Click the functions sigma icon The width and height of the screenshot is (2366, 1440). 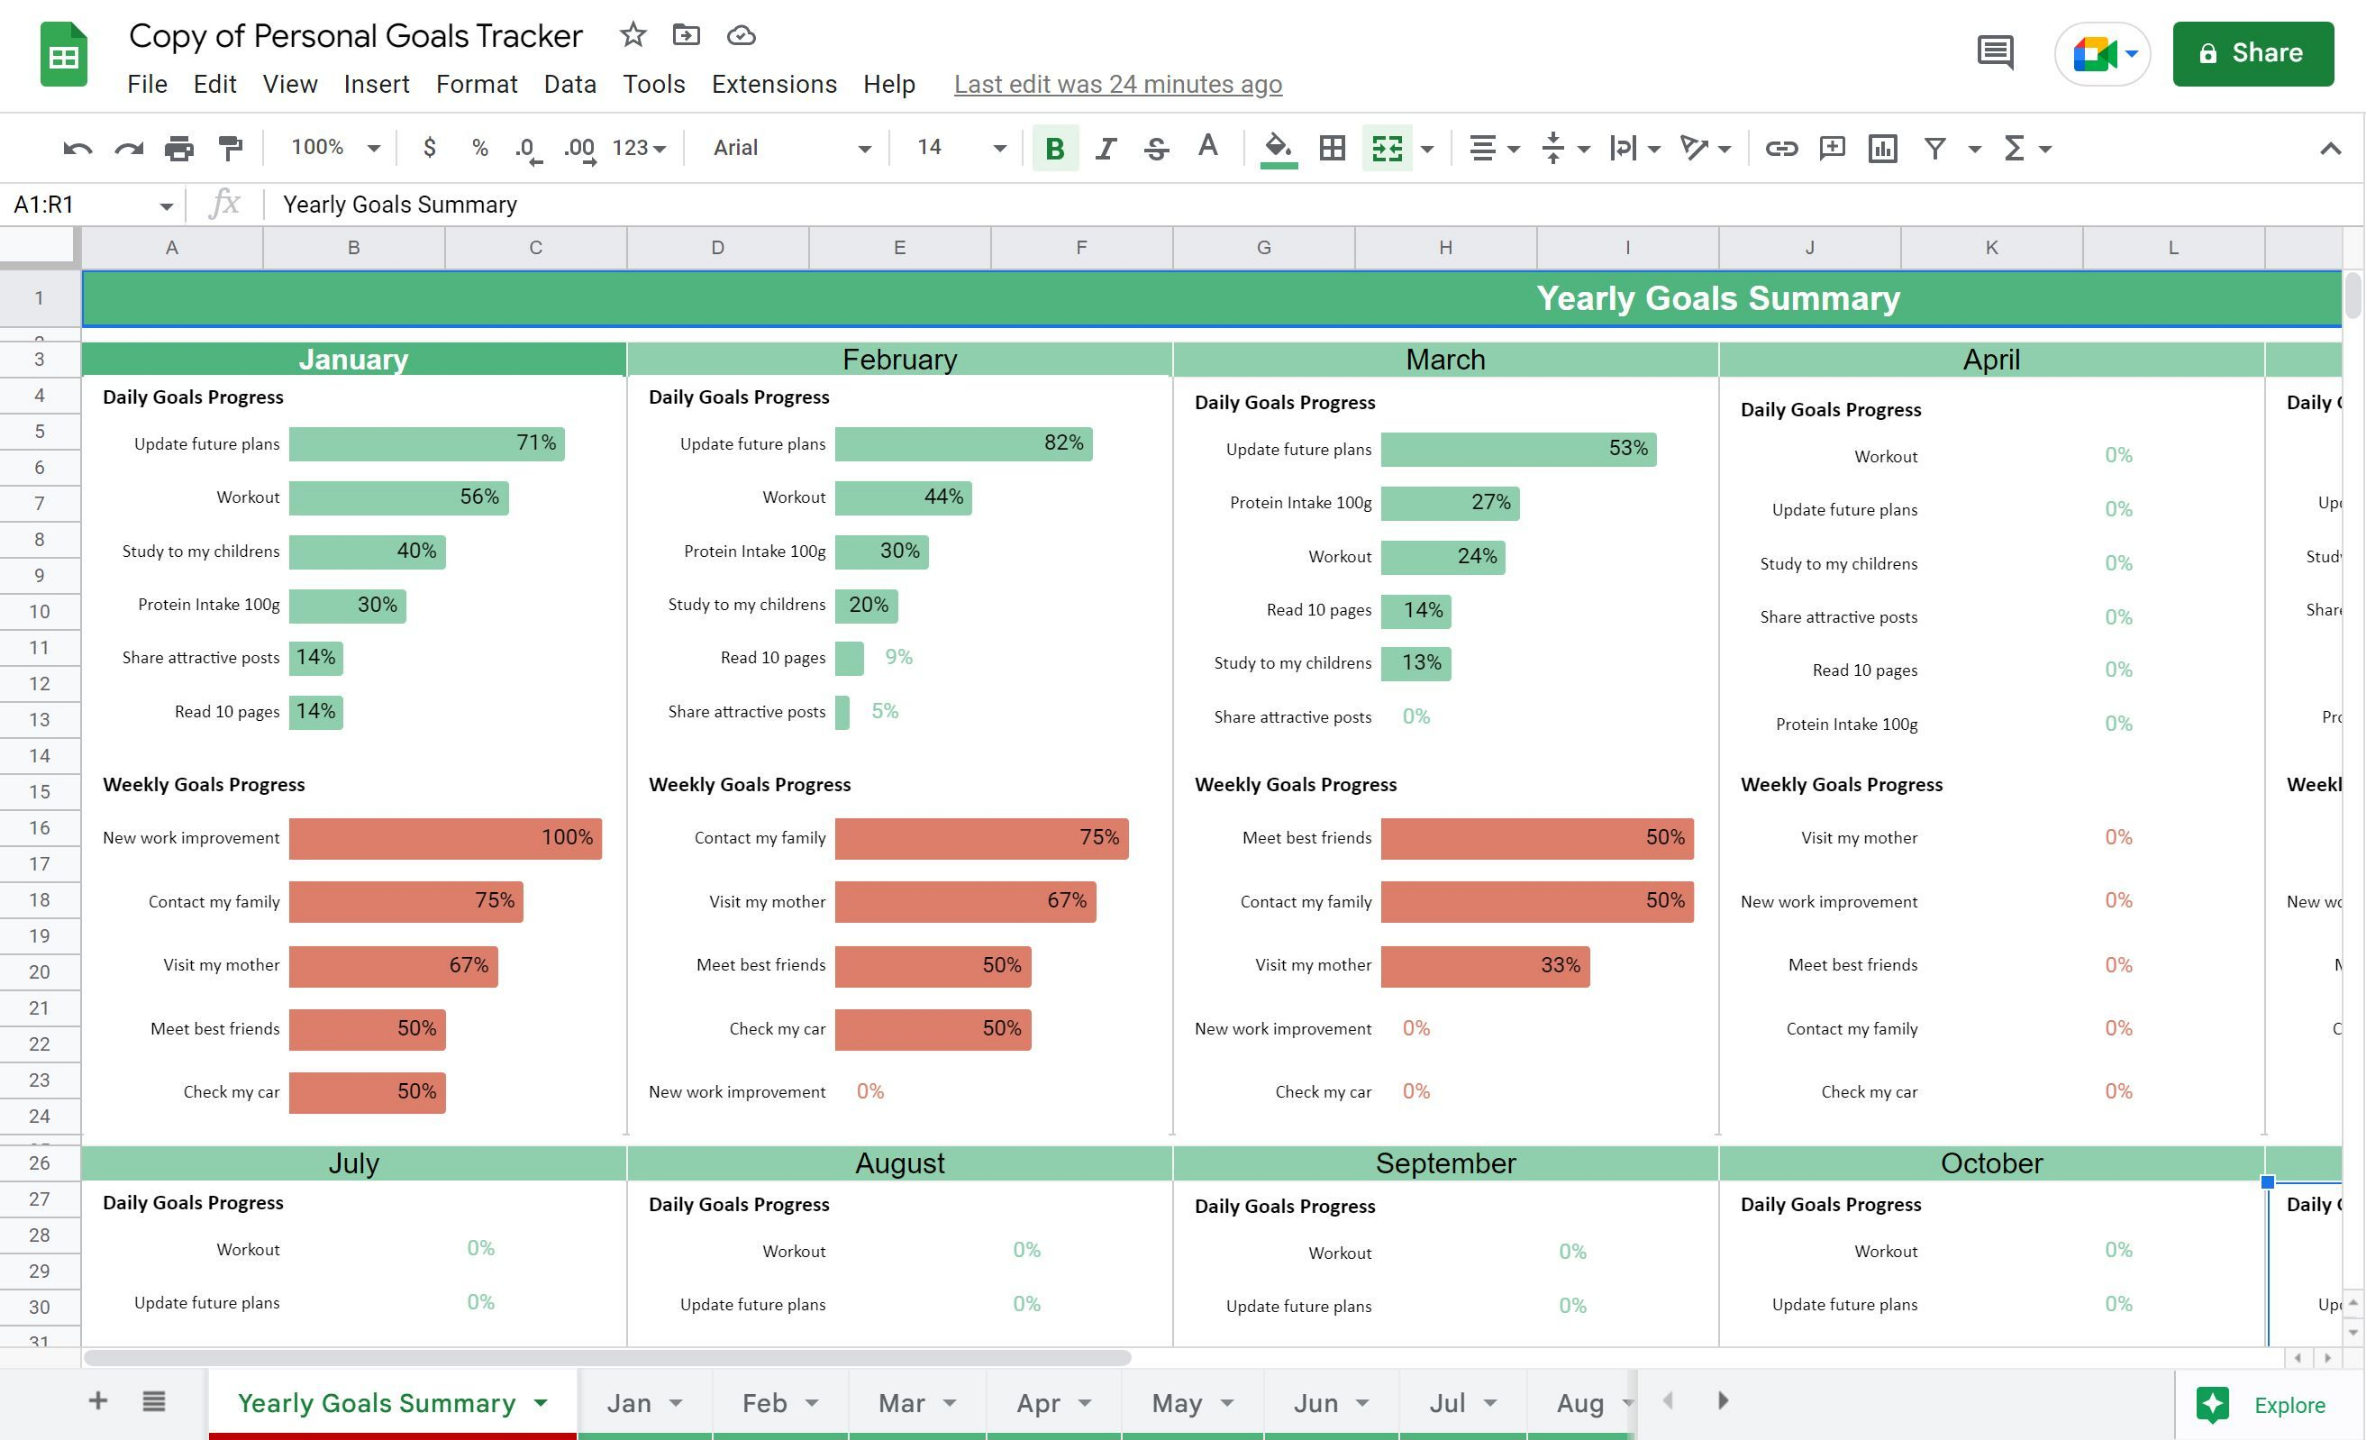[x=2014, y=148]
